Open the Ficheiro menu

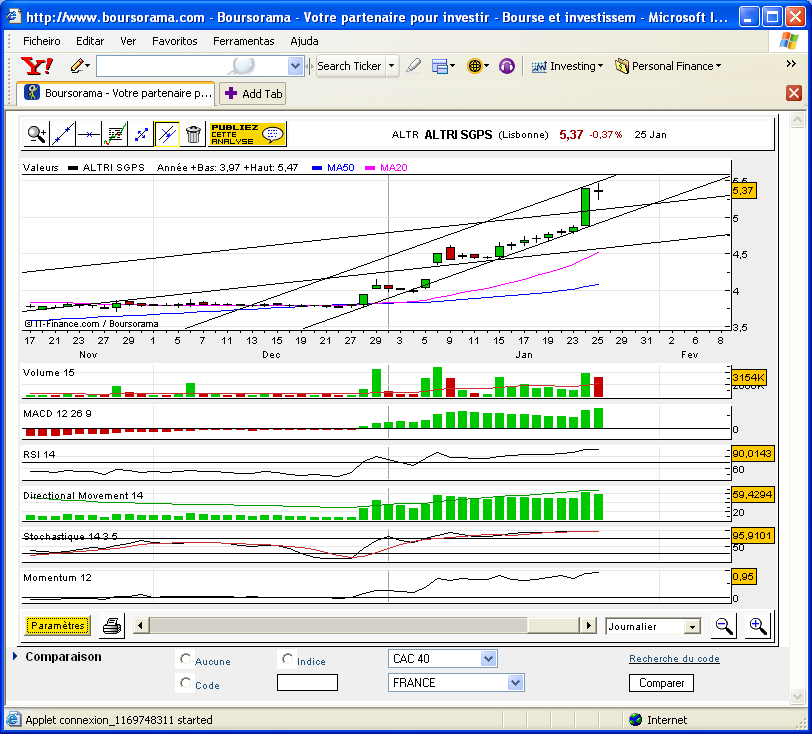point(41,41)
